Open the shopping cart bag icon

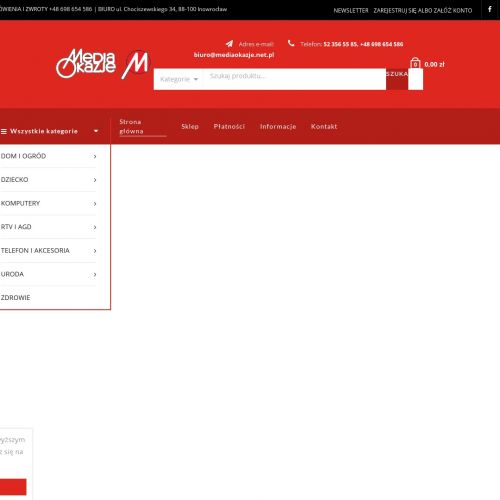tap(415, 63)
